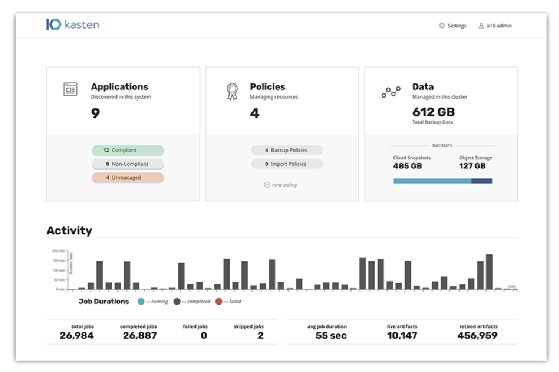Click the Discovered in this system subtitle
The image size is (559, 372).
pyautogui.click(x=121, y=97)
